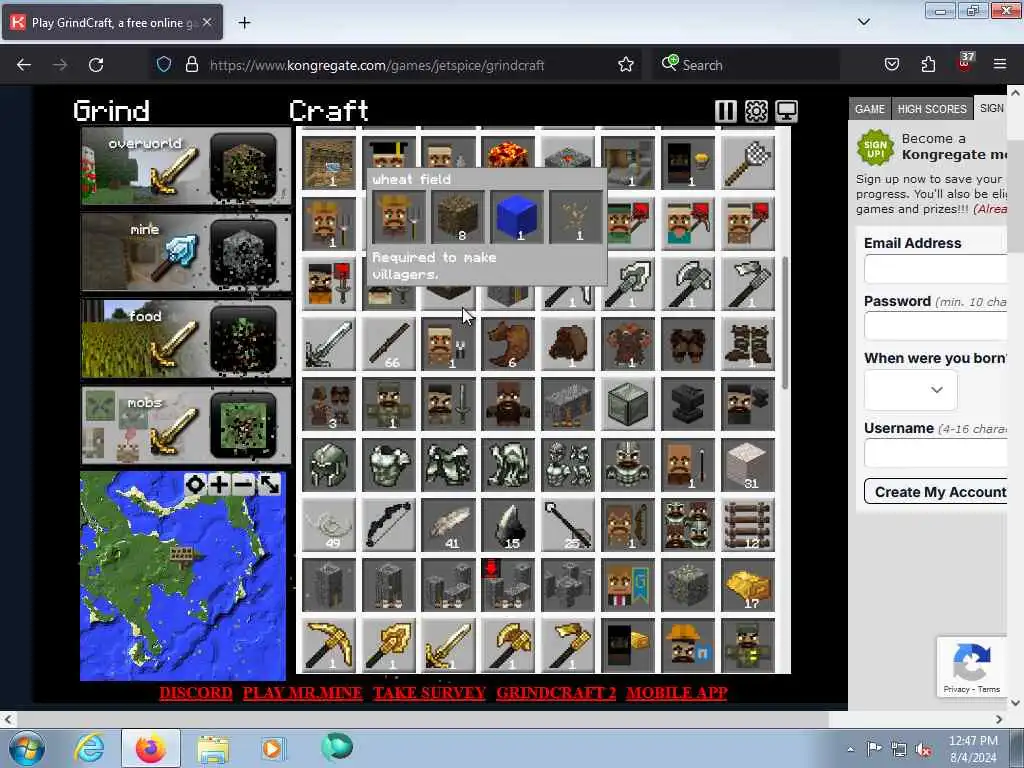Craft the anvil item

coord(688,404)
